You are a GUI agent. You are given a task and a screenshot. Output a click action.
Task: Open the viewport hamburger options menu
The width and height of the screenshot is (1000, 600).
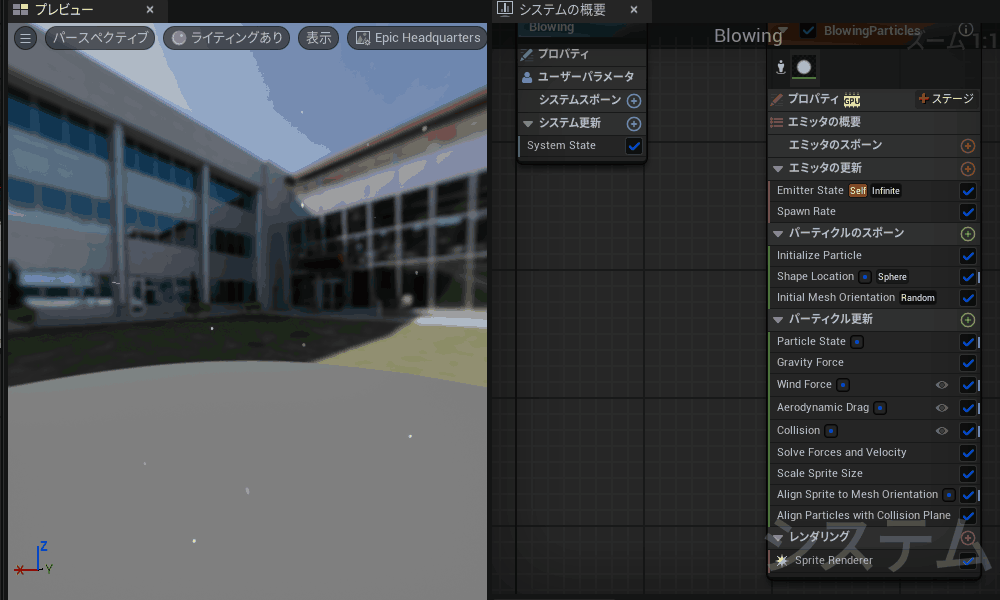[26, 38]
